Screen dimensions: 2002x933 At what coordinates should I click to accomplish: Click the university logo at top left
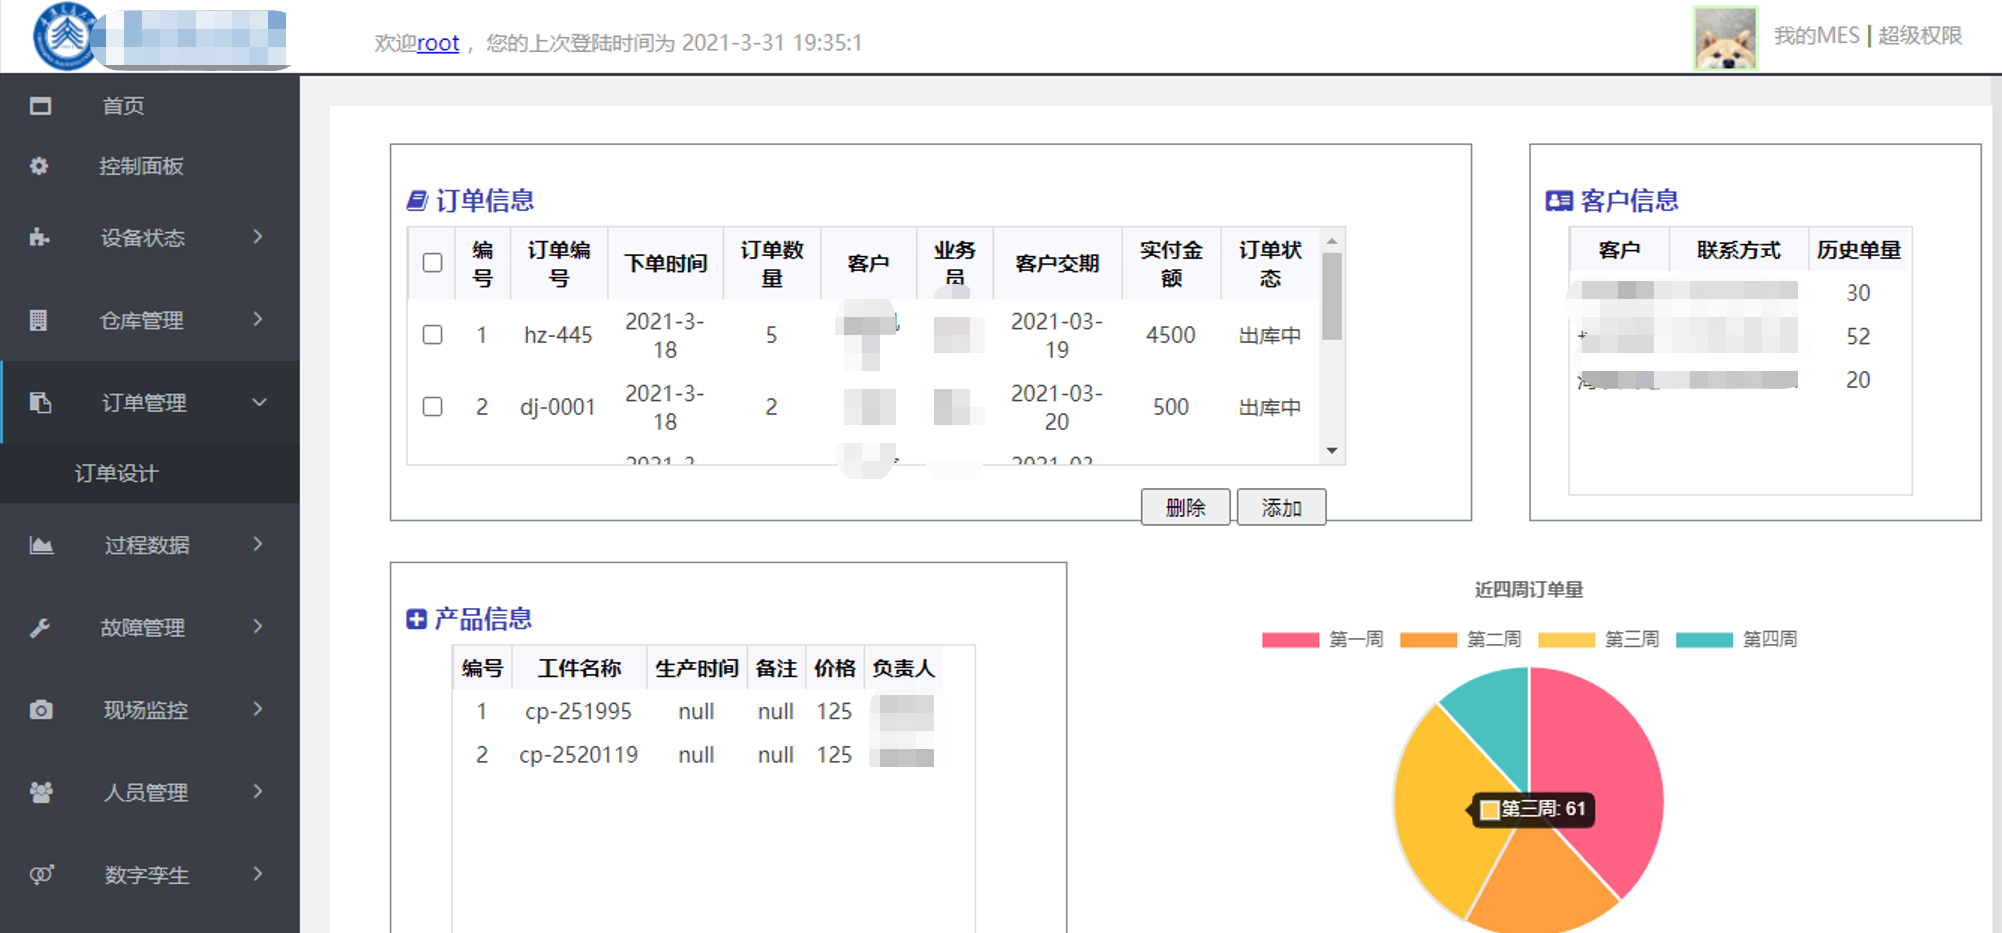[x=65, y=37]
